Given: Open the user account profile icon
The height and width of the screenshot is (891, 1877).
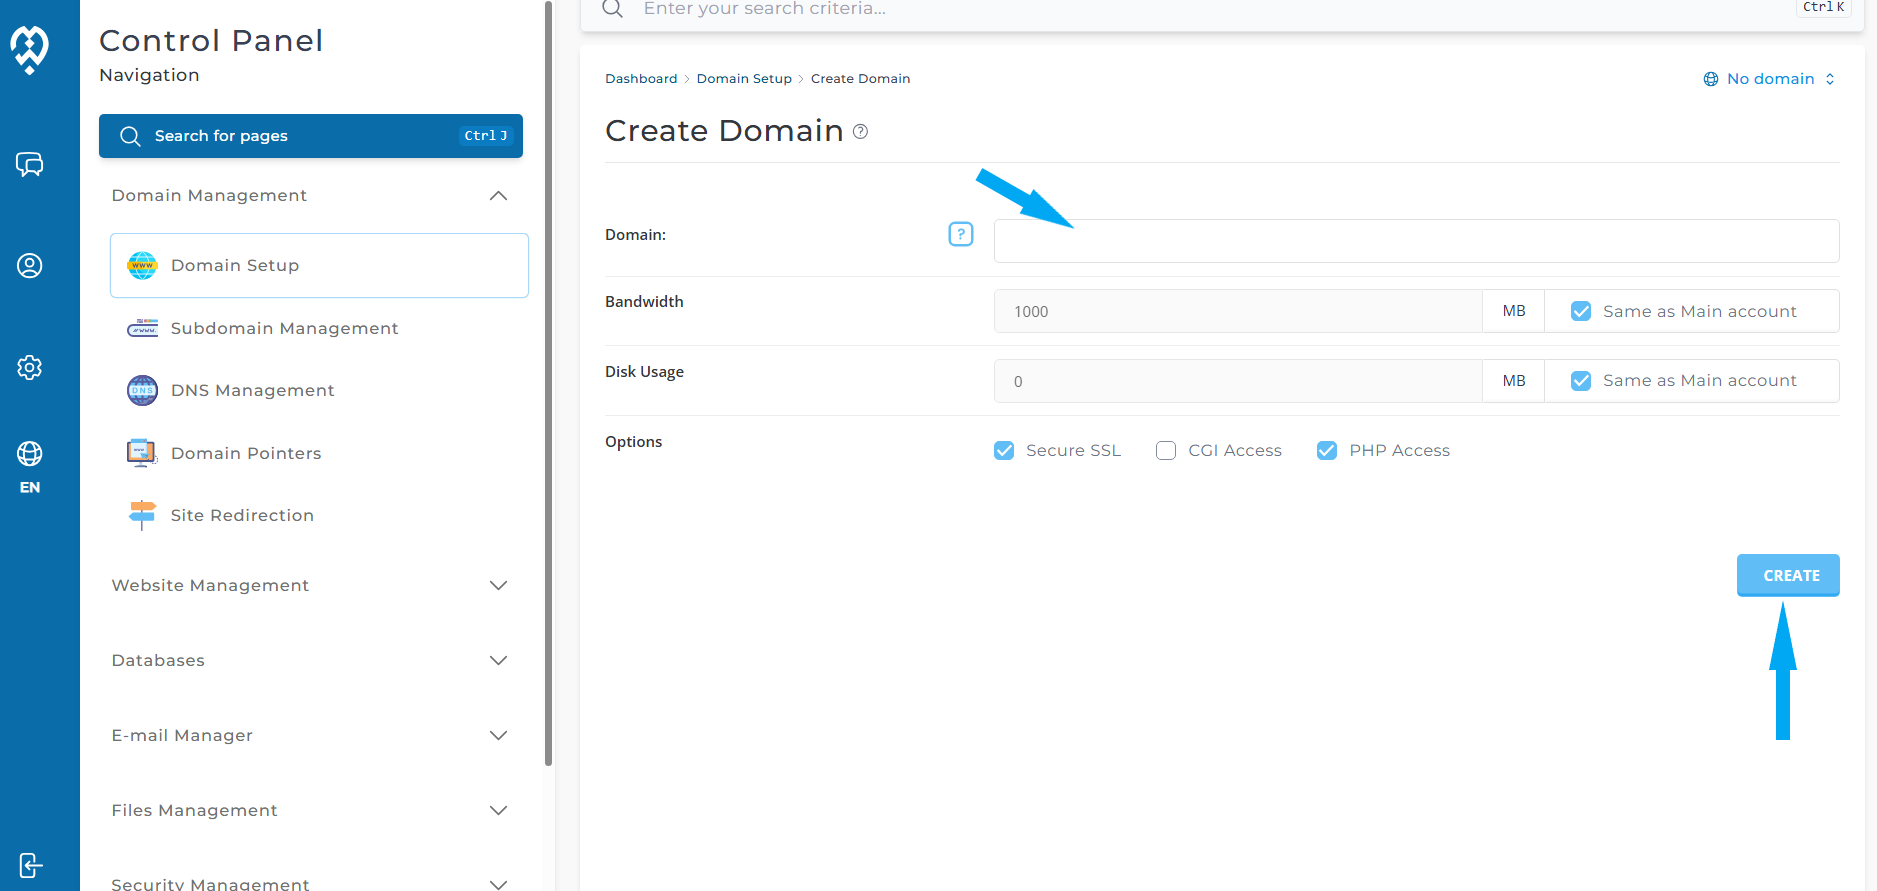Looking at the screenshot, I should [x=30, y=266].
